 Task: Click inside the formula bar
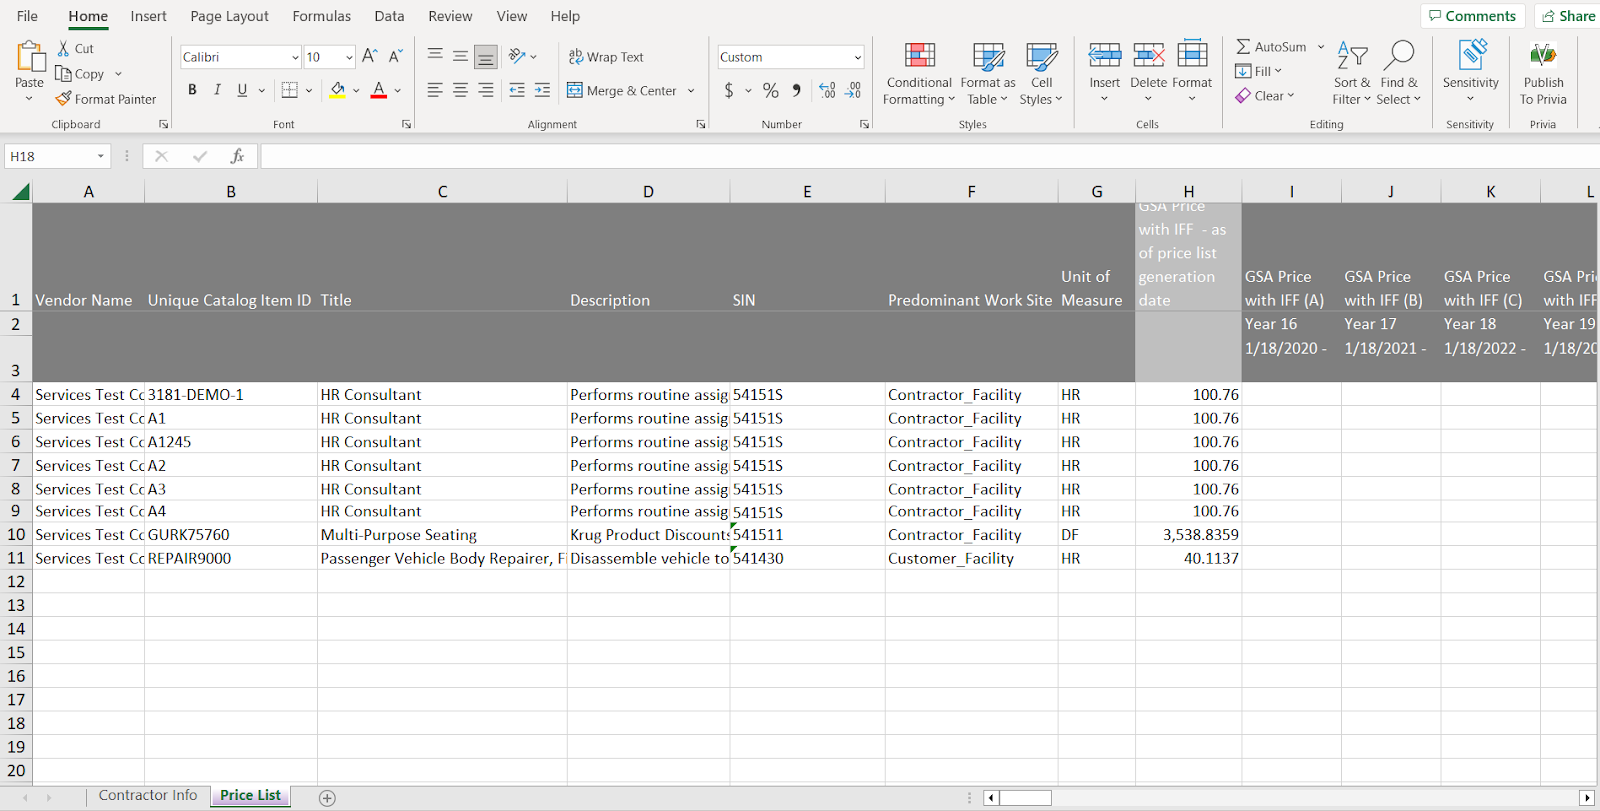[900, 156]
